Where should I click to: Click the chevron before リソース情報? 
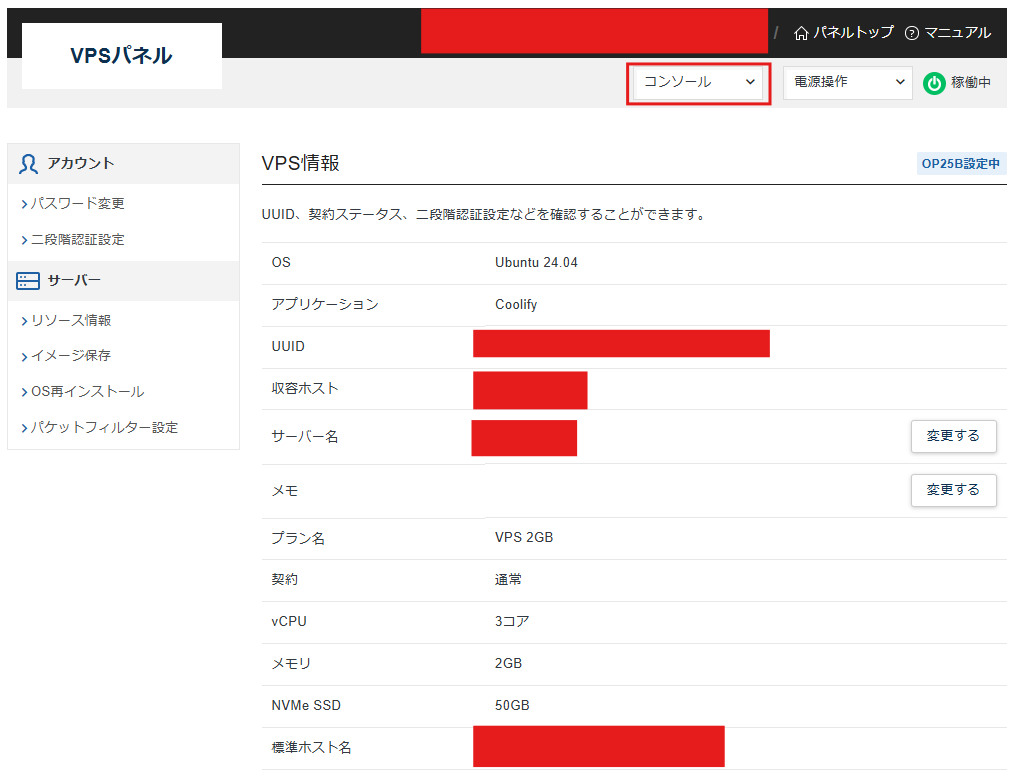(x=24, y=321)
